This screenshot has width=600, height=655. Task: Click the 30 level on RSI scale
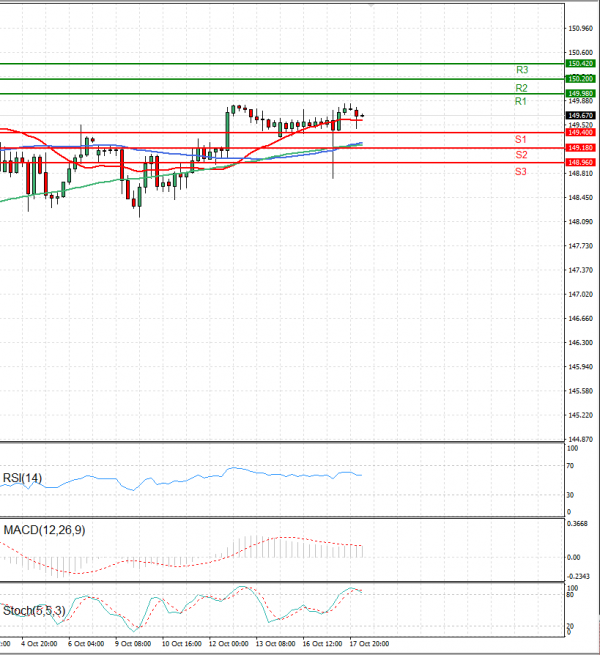[570, 495]
